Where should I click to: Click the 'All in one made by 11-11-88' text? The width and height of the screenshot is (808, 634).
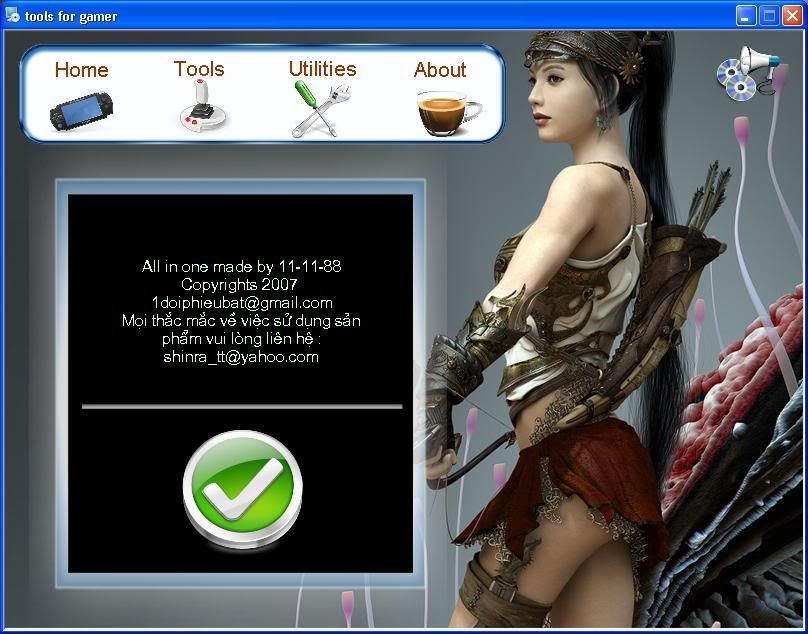(x=241, y=266)
